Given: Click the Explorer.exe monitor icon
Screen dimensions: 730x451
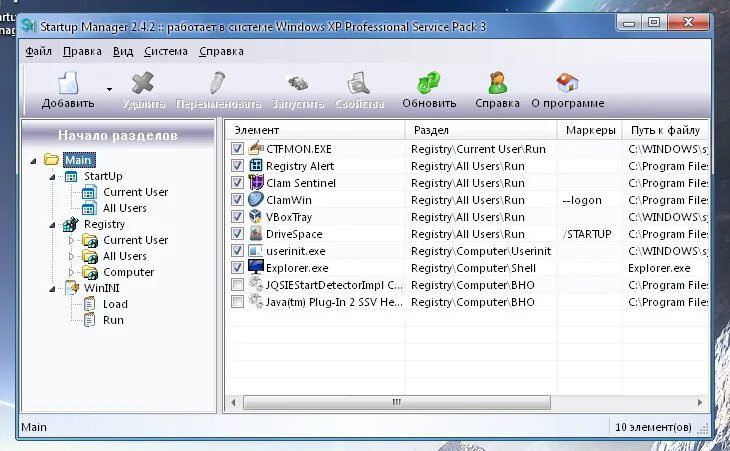Looking at the screenshot, I should [x=256, y=268].
